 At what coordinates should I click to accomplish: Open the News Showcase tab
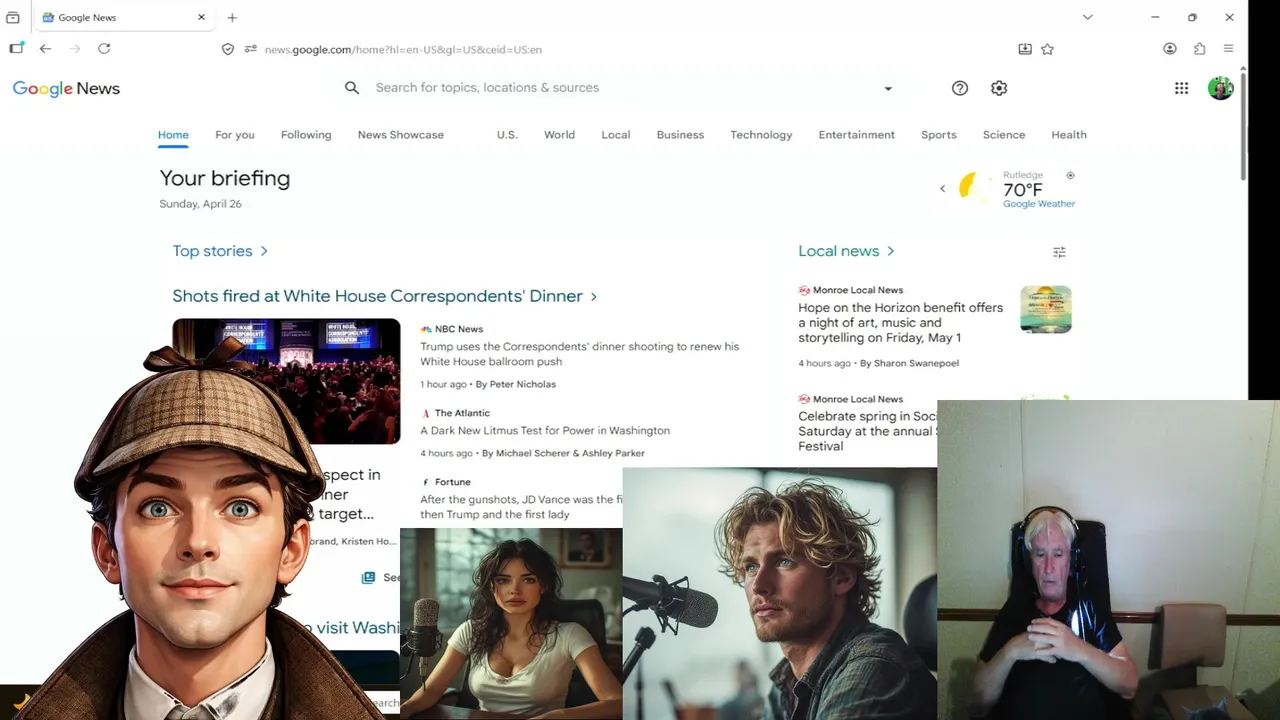pyautogui.click(x=401, y=135)
